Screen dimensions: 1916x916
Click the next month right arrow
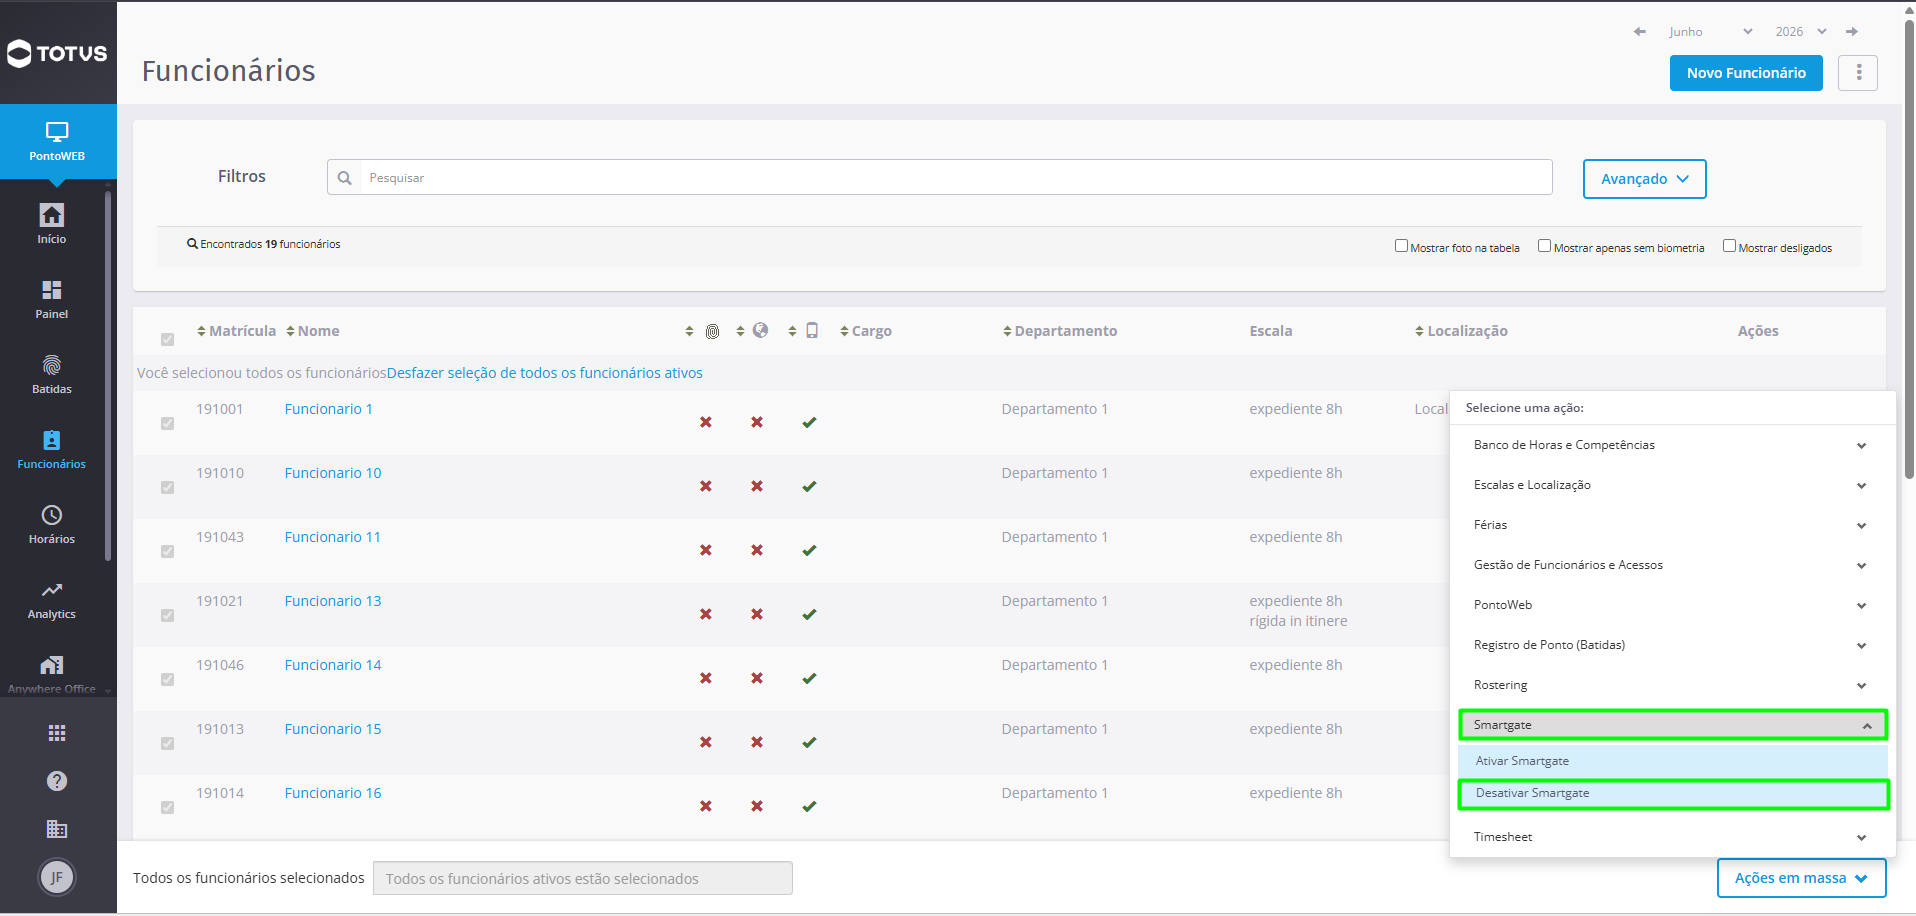click(x=1852, y=32)
